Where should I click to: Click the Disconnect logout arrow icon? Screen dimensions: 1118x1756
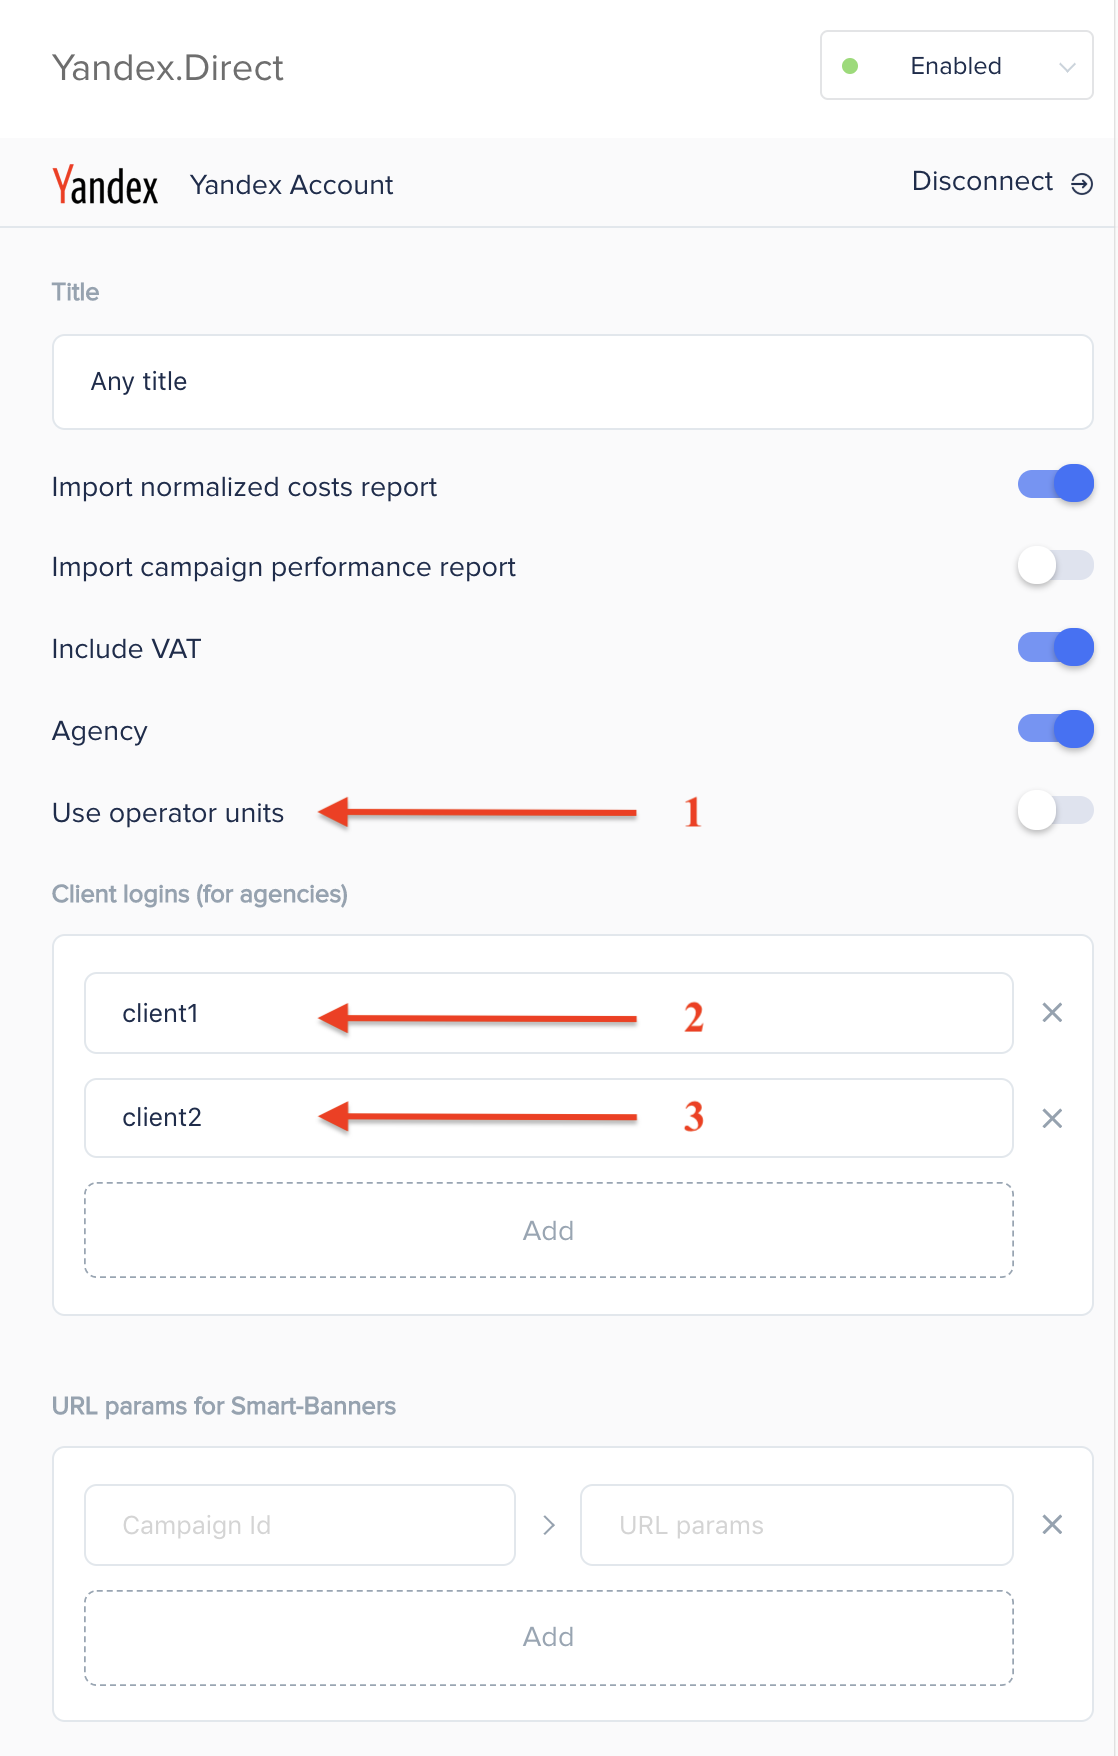(1082, 184)
